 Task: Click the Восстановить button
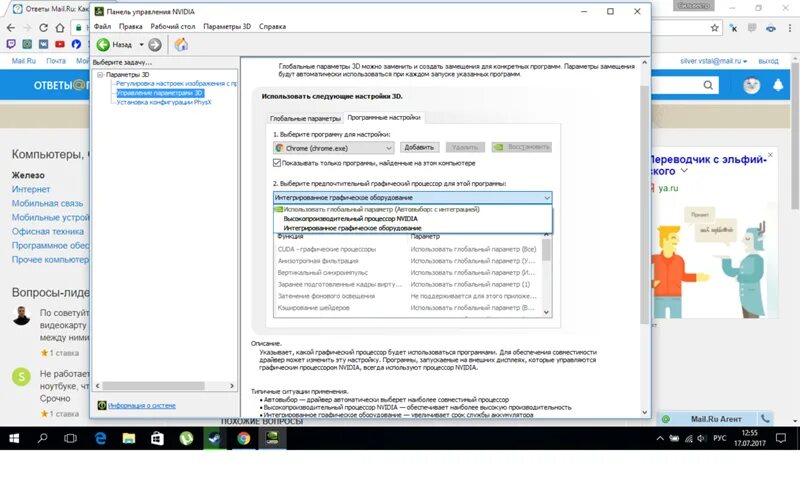pos(521,147)
